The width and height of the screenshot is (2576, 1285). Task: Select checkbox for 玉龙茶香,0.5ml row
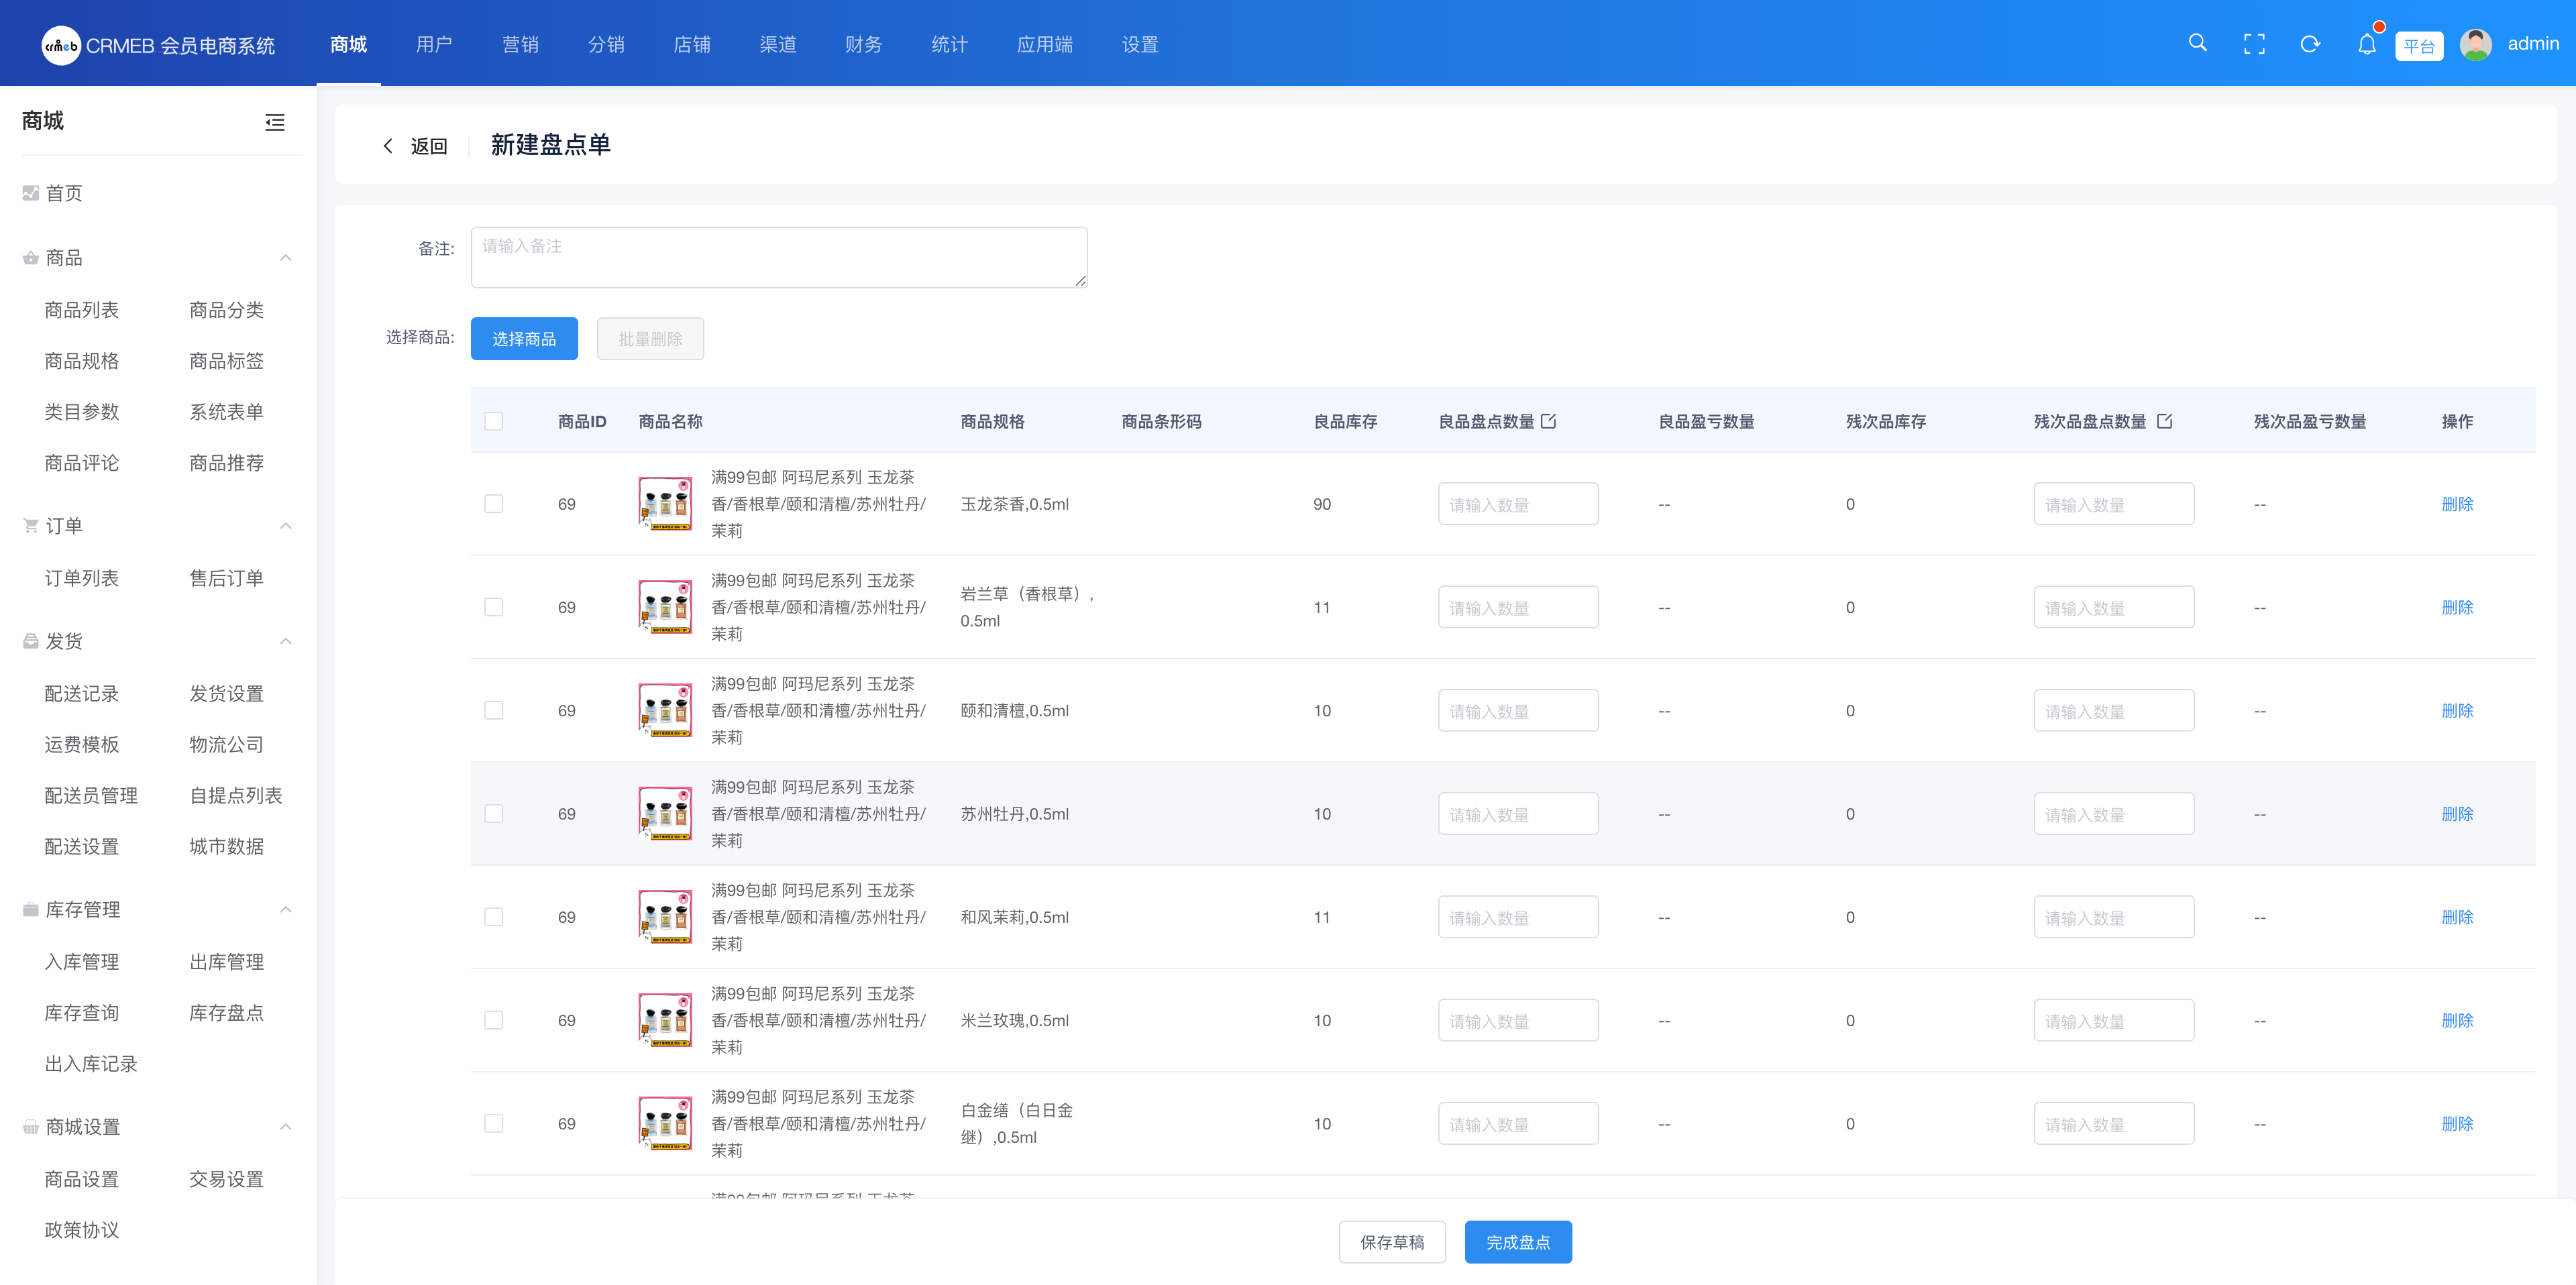[494, 504]
